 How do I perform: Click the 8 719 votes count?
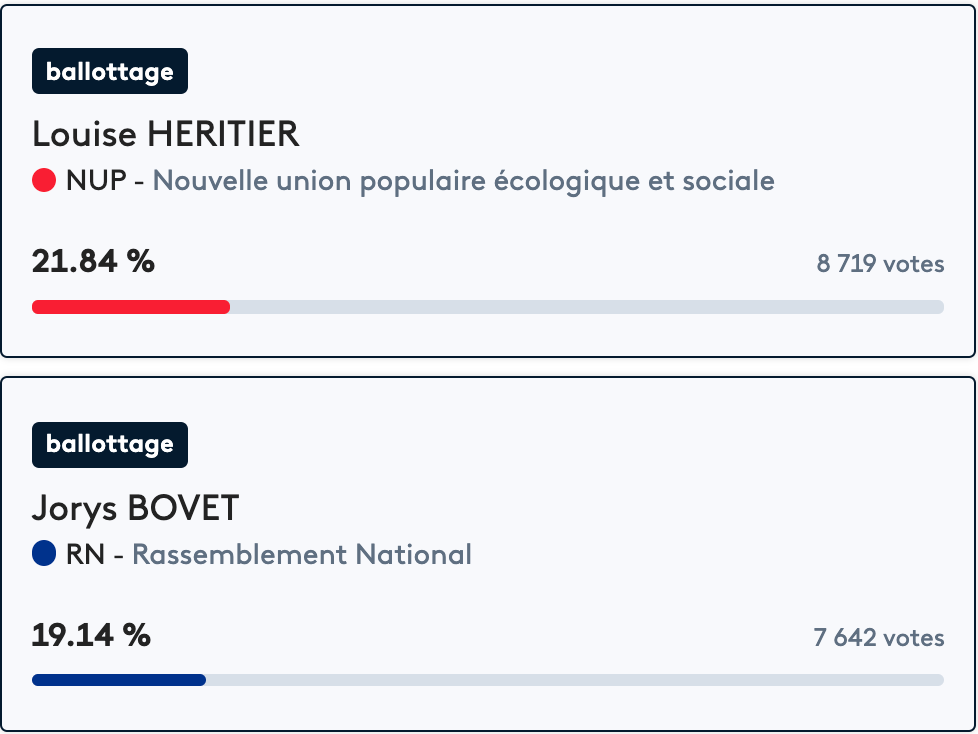[x=880, y=264]
